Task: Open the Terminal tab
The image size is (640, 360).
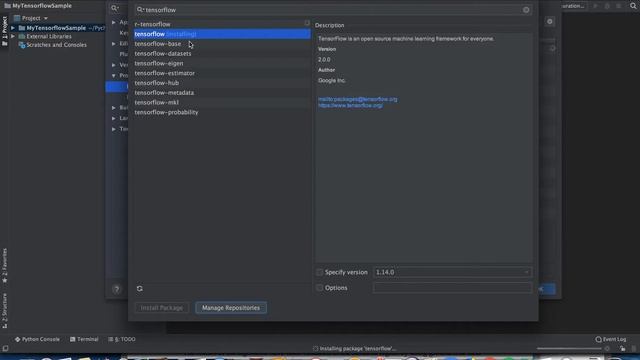Action: tap(84, 339)
